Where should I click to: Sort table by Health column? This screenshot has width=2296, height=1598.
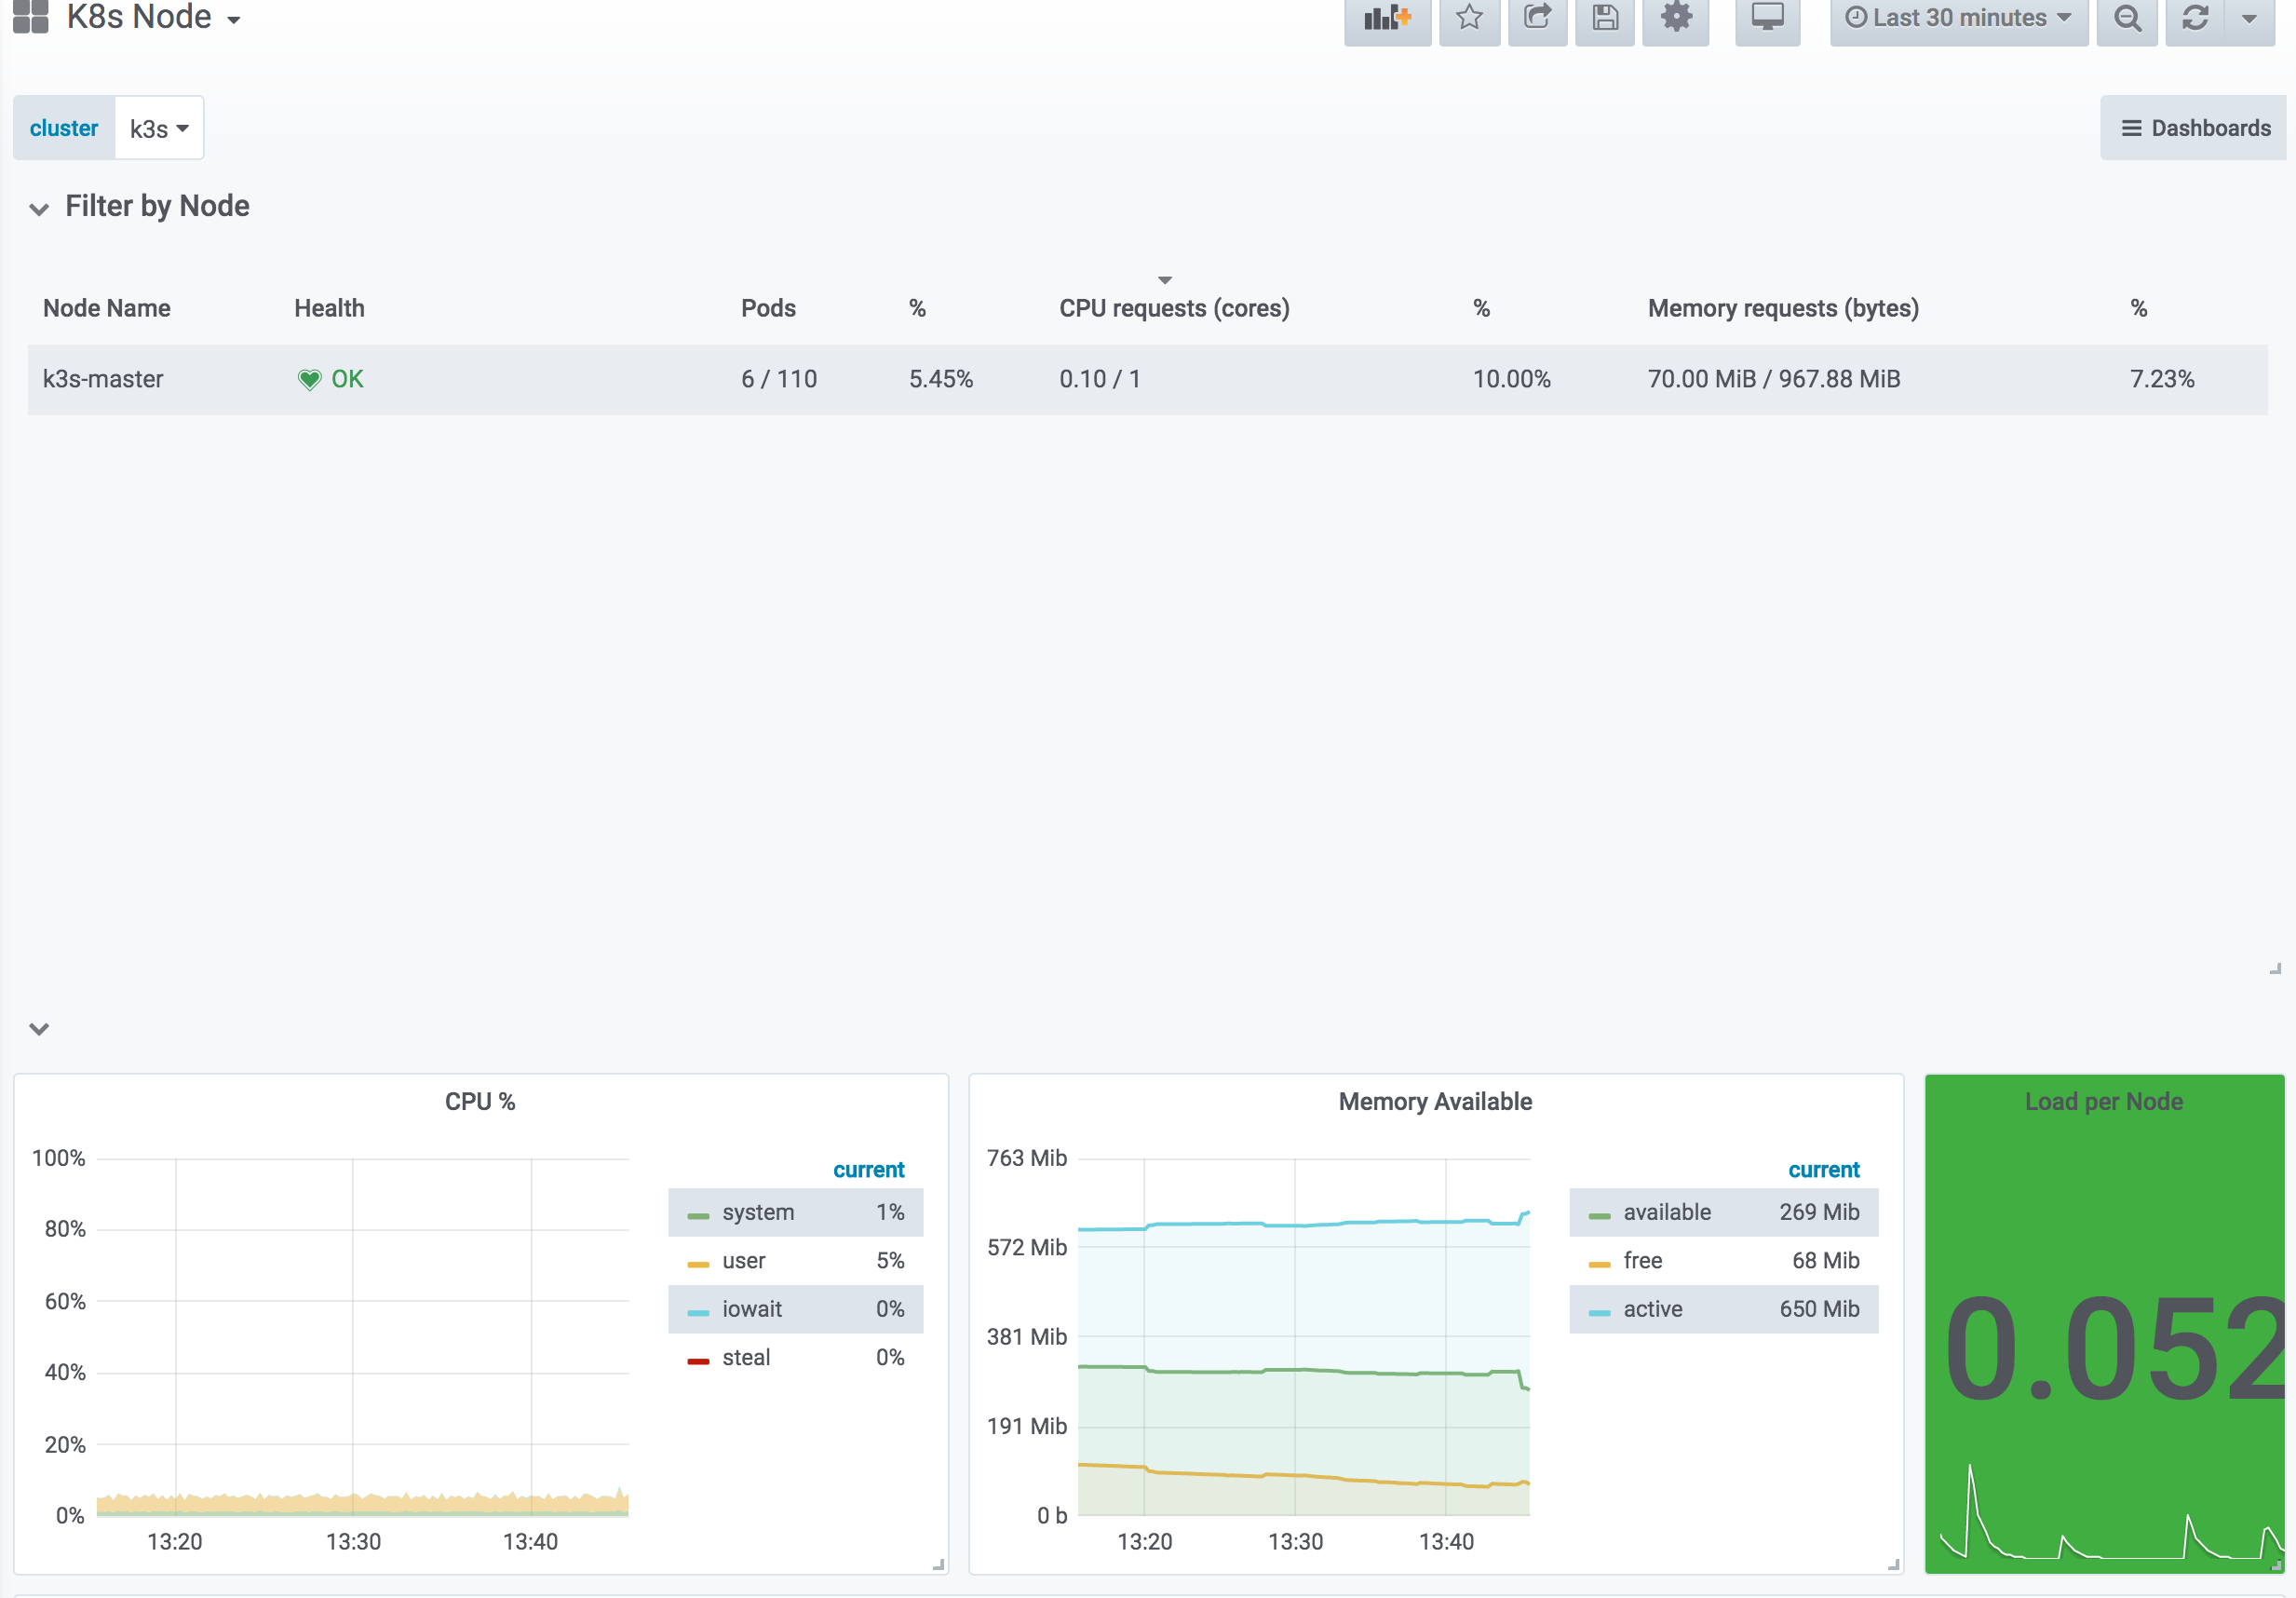[329, 308]
